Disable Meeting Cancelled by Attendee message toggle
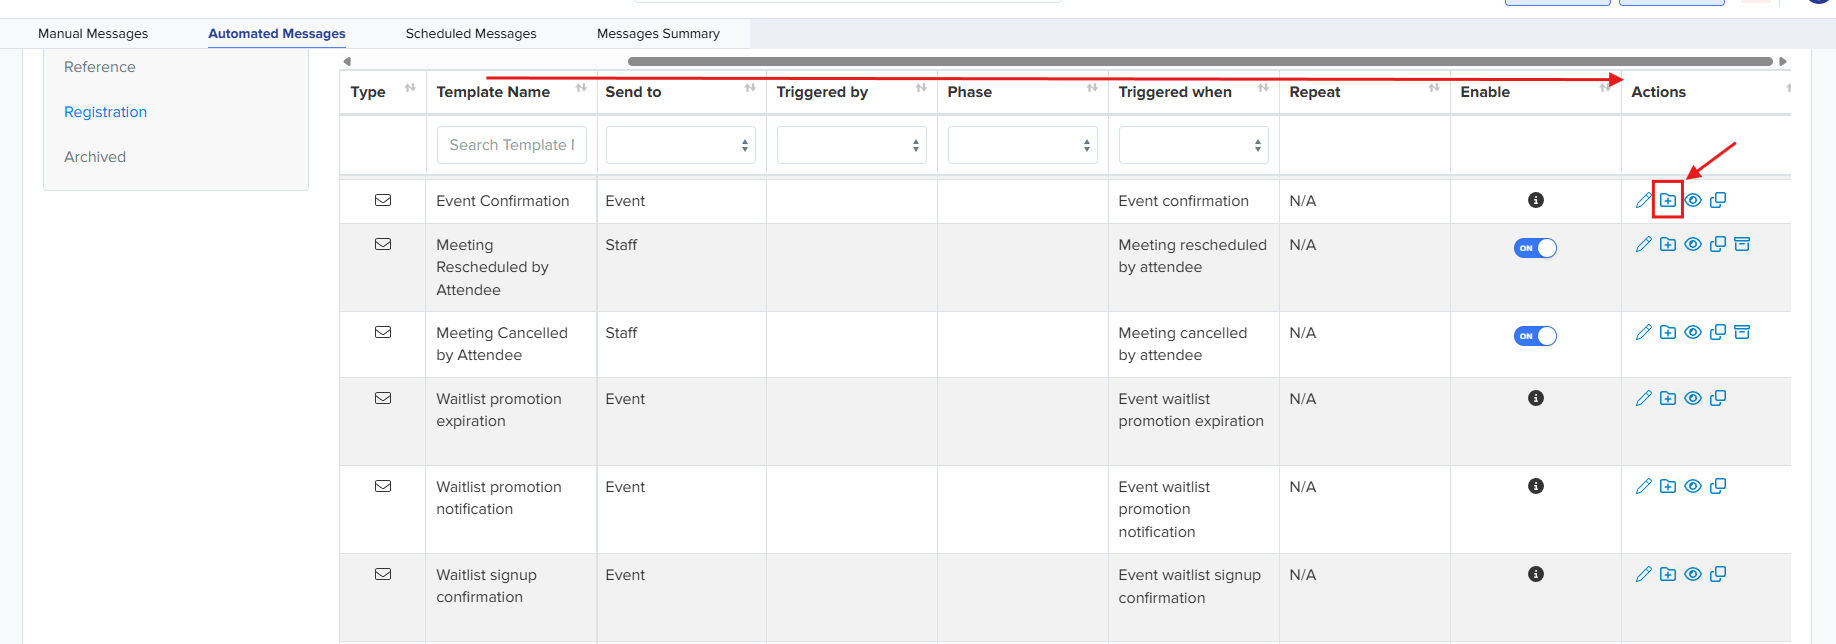 tap(1535, 336)
